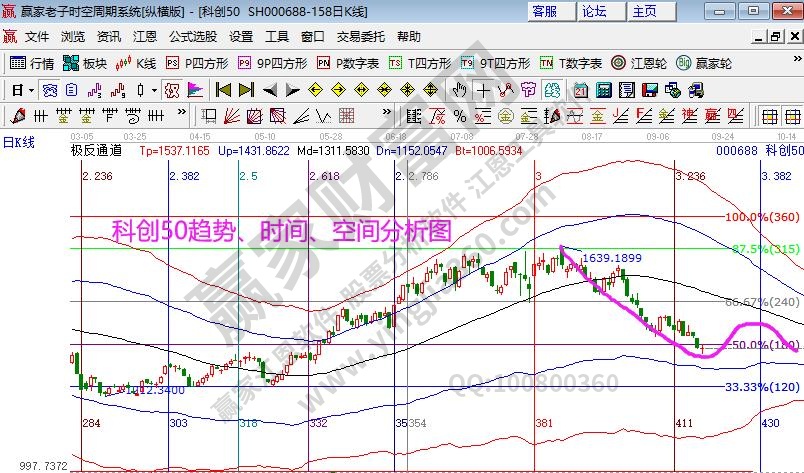Screen dimensions: 804x473
Task: Open the 板块 sector panel
Action: click(84, 63)
